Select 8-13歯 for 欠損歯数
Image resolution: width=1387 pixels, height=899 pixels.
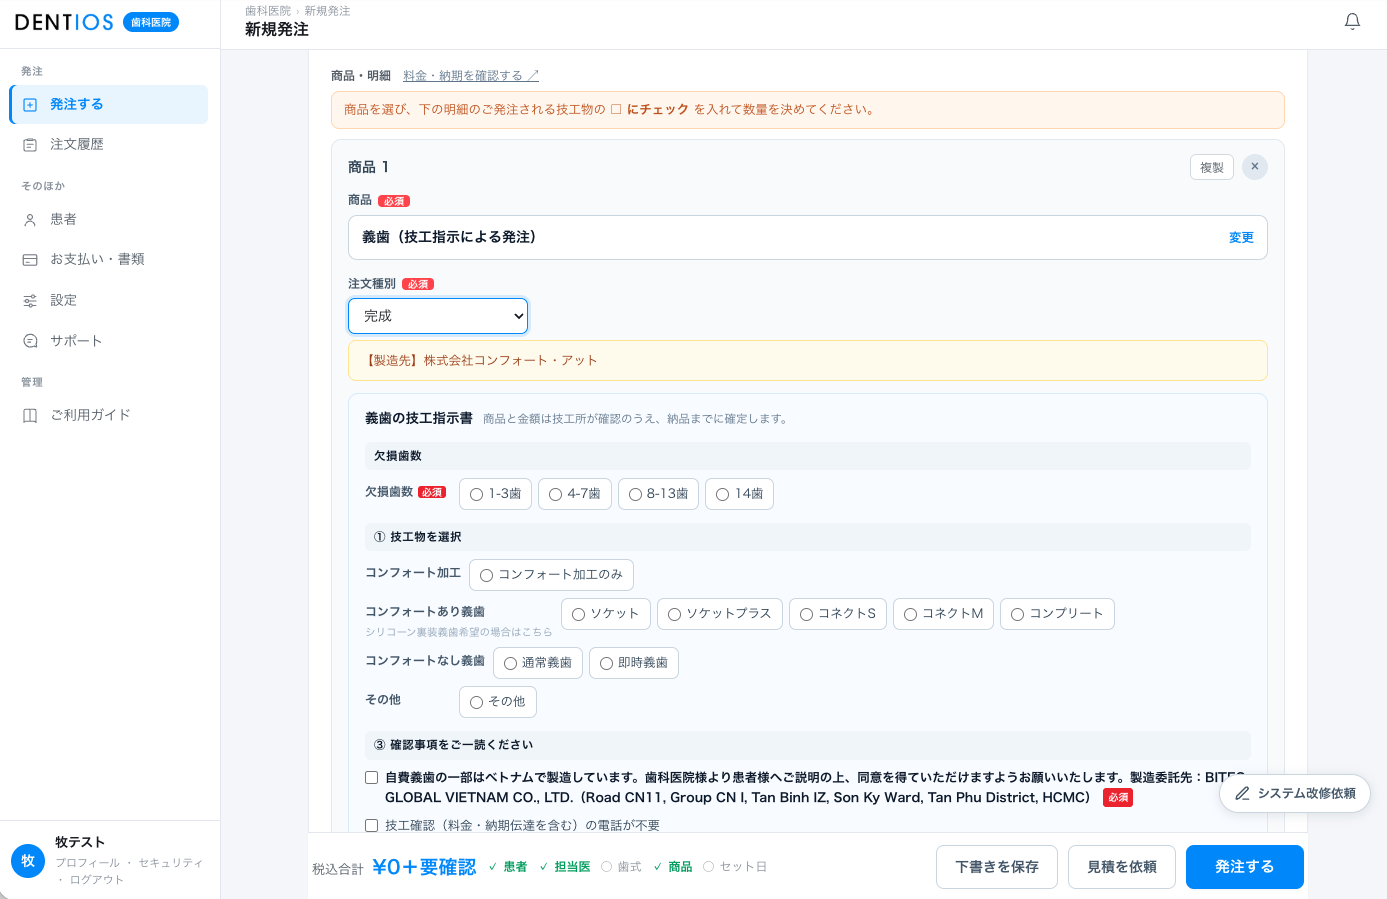[658, 494]
